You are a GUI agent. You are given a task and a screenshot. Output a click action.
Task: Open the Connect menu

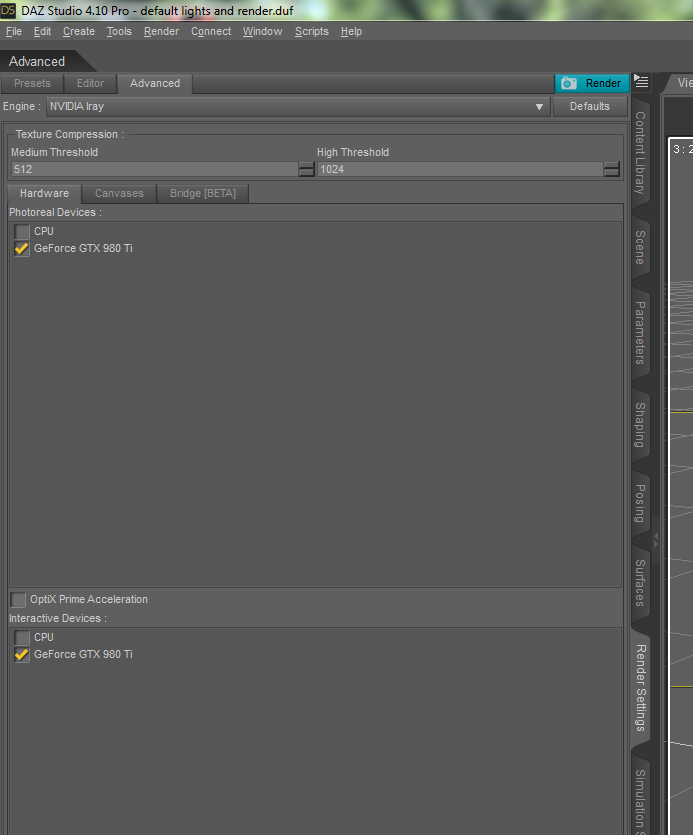tap(211, 31)
